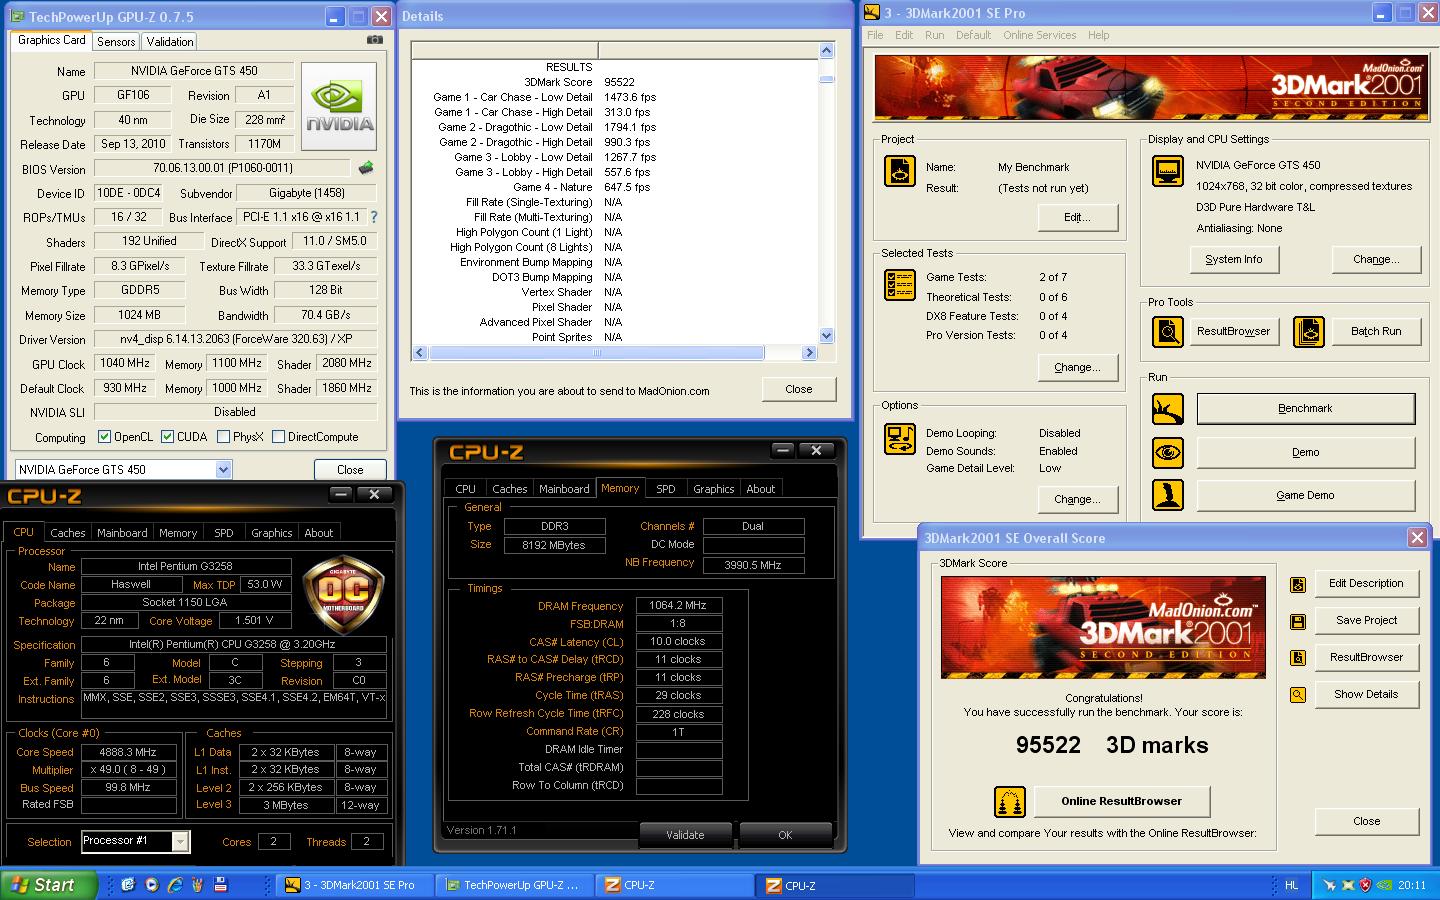Click the vertical scrollbar down arrow in Details

tap(826, 337)
